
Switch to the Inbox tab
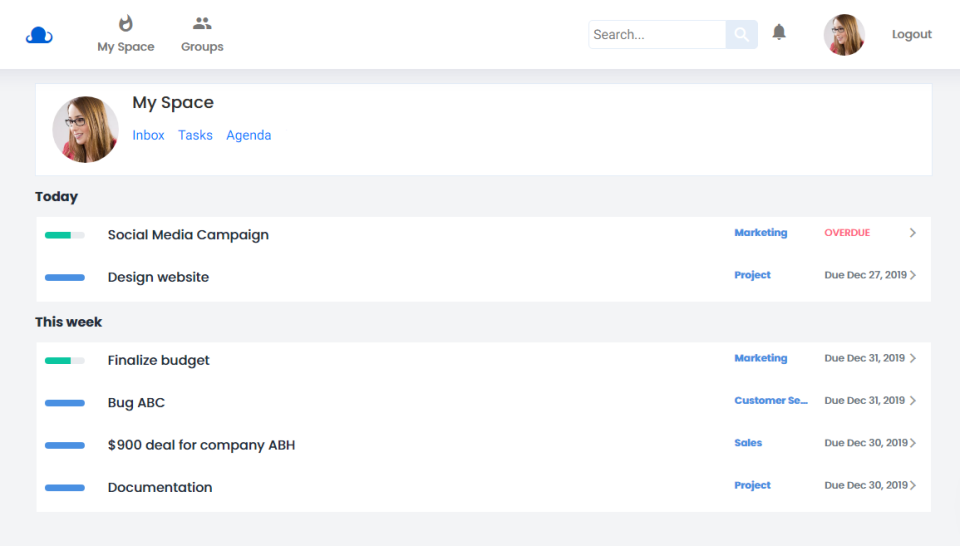tap(148, 135)
